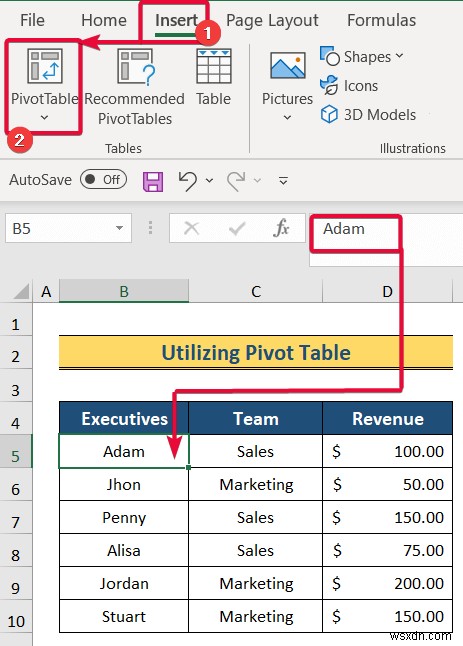Select column B header
Screen dimensions: 463x646
click(x=124, y=291)
